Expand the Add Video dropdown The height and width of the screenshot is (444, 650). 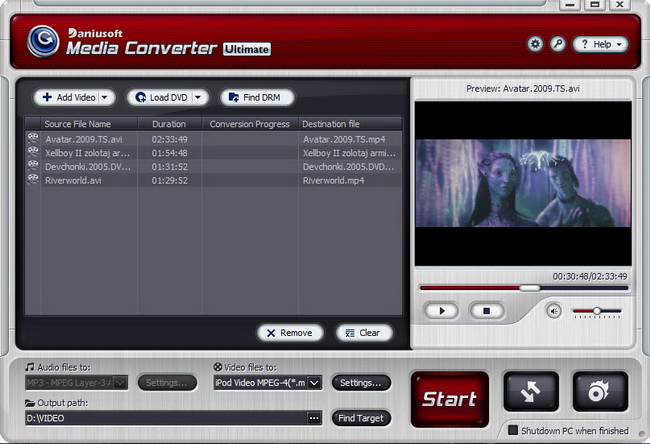(106, 97)
